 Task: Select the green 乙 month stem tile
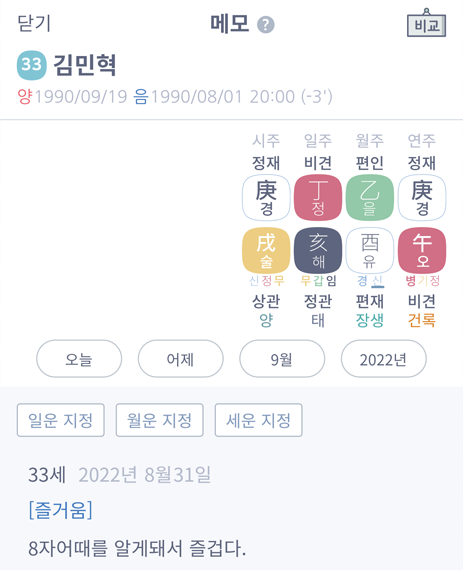370,197
